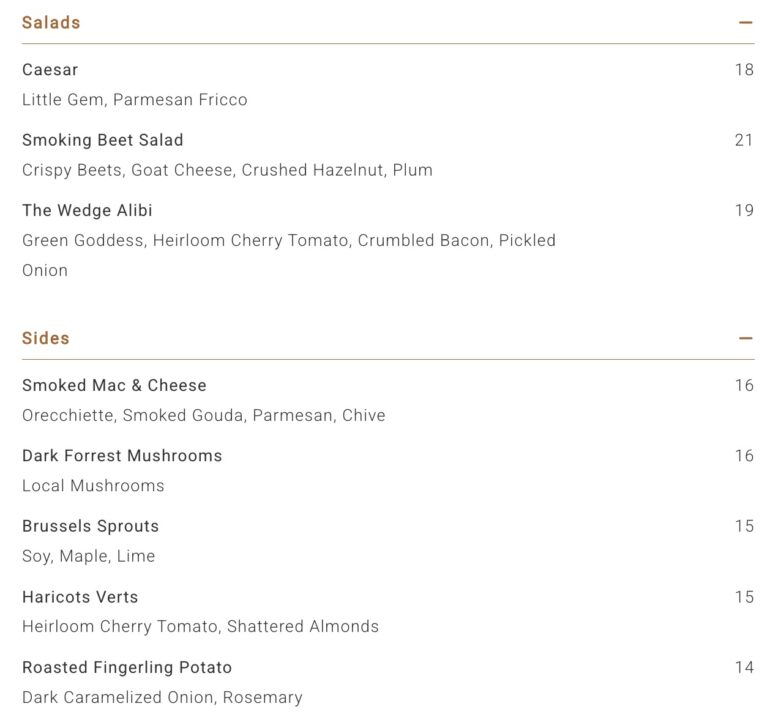Click the Soy, Maple, Lime description

point(88,556)
